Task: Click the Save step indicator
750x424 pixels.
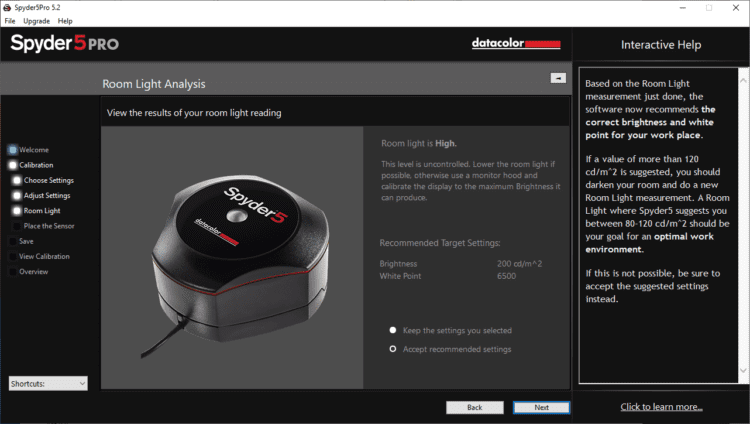Action: pyautogui.click(x=13, y=241)
